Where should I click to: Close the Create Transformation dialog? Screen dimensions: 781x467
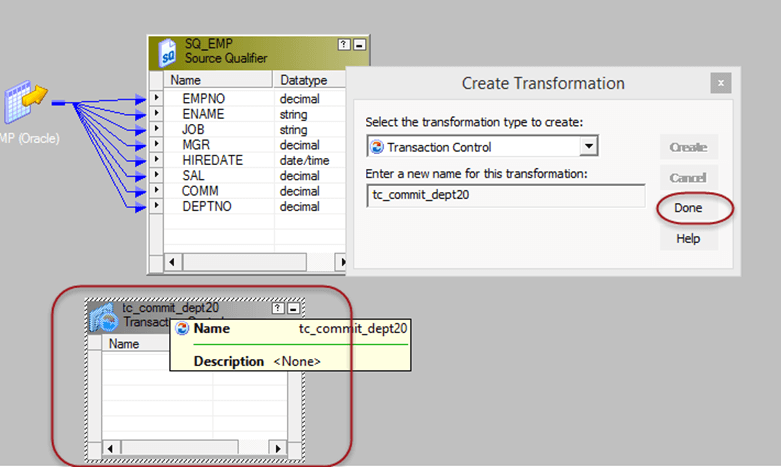(x=718, y=84)
